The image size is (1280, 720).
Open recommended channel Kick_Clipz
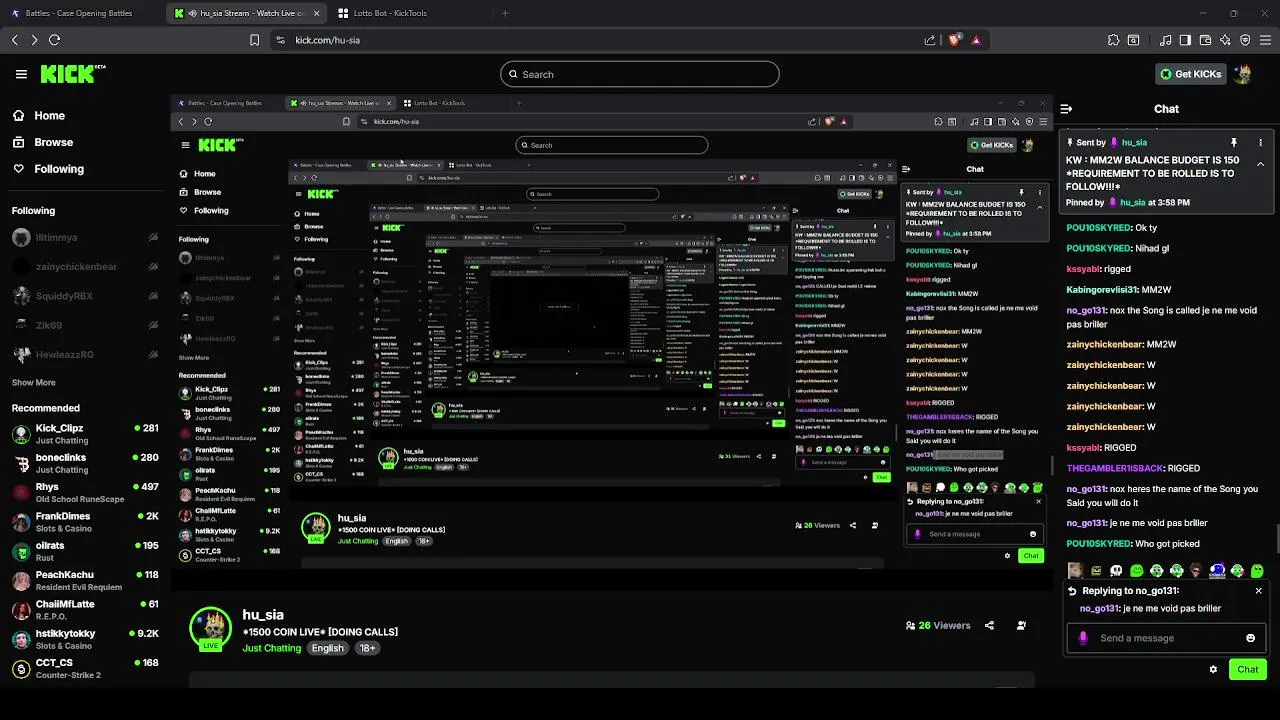(85, 434)
